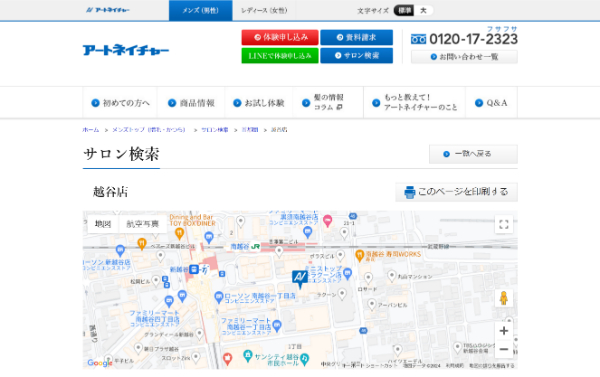The height and width of the screenshot is (377, 600).
Task: Switch map to 地図 view
Action: pyautogui.click(x=103, y=224)
